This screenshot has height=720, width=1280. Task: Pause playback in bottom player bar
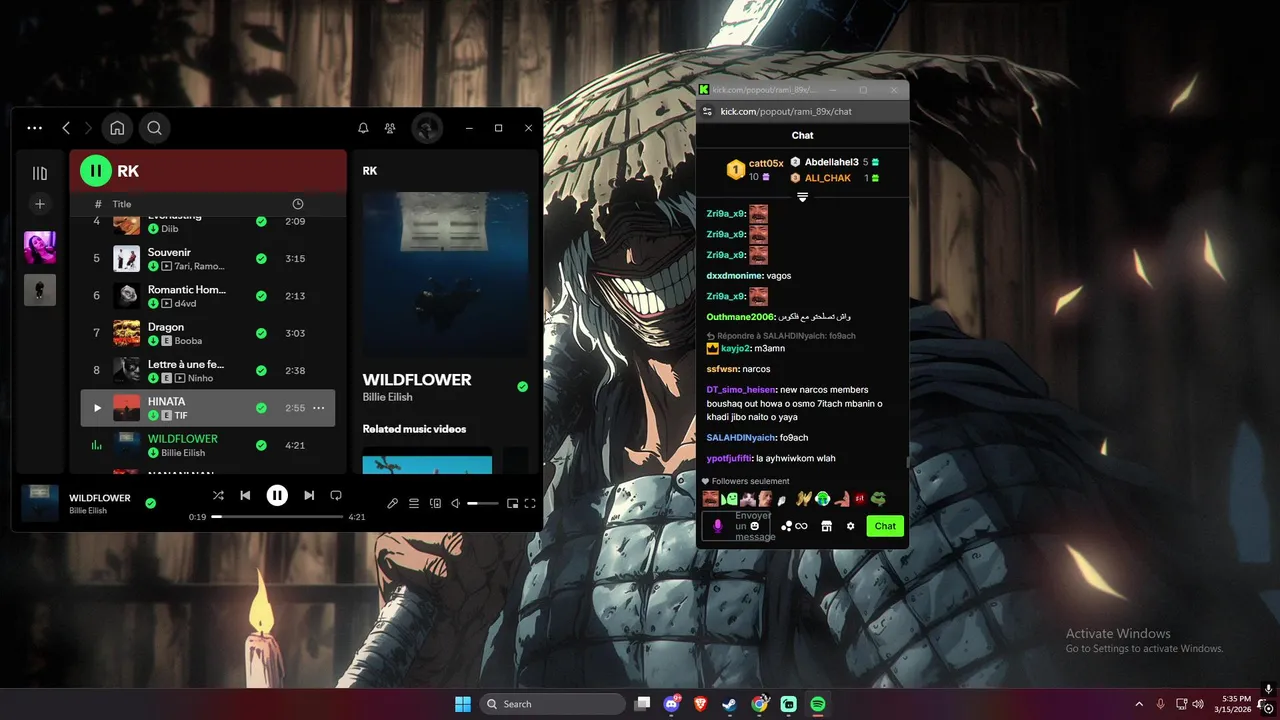277,495
